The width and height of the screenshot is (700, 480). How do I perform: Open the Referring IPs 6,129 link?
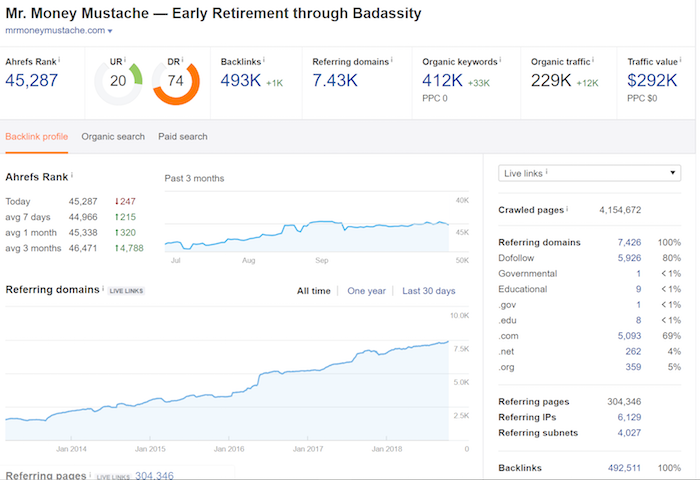click(x=629, y=417)
